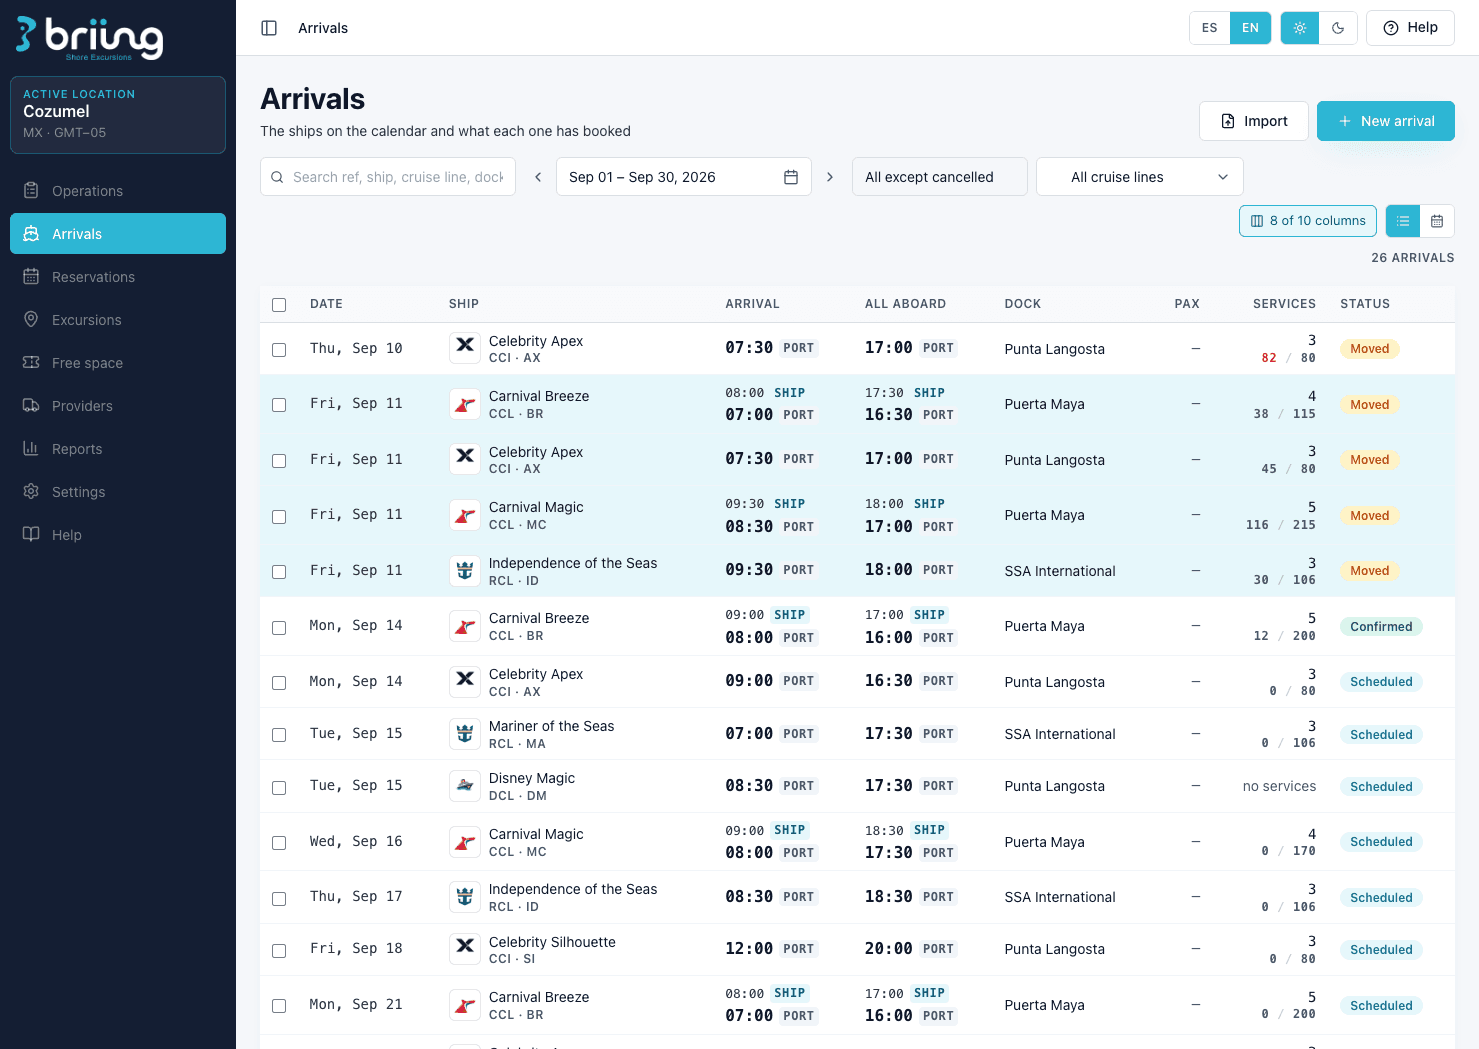Click Celebrity Apex logo on Sep 10 row
The image size is (1479, 1049).
click(x=465, y=348)
